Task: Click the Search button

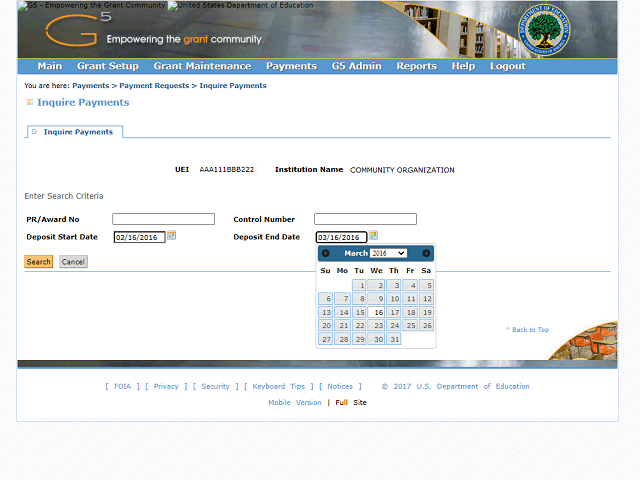Action: 39,262
